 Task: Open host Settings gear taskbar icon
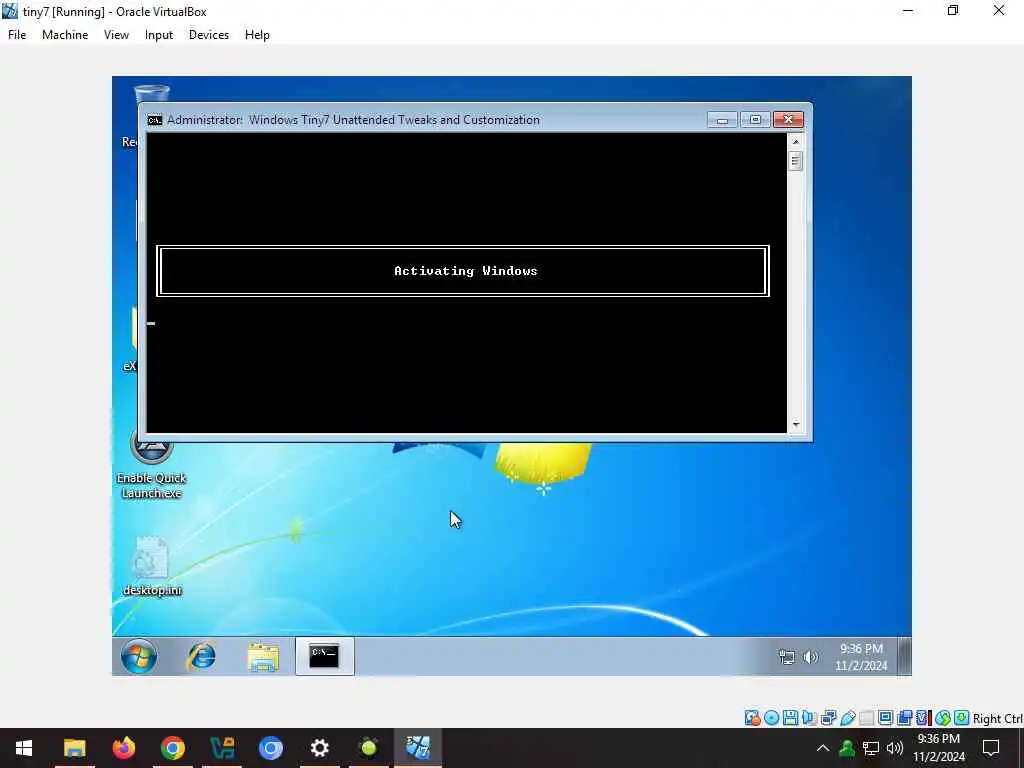319,748
